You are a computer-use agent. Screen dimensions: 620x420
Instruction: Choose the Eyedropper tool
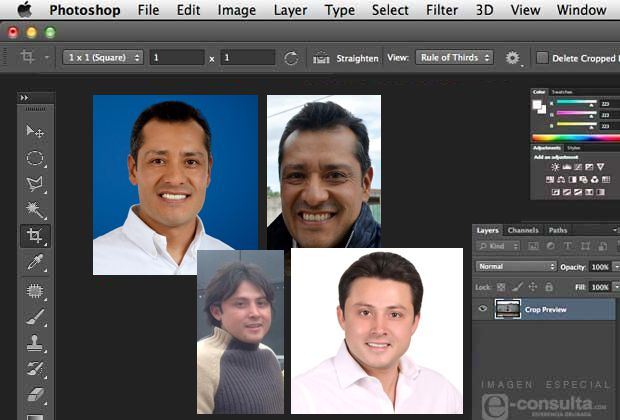point(35,262)
